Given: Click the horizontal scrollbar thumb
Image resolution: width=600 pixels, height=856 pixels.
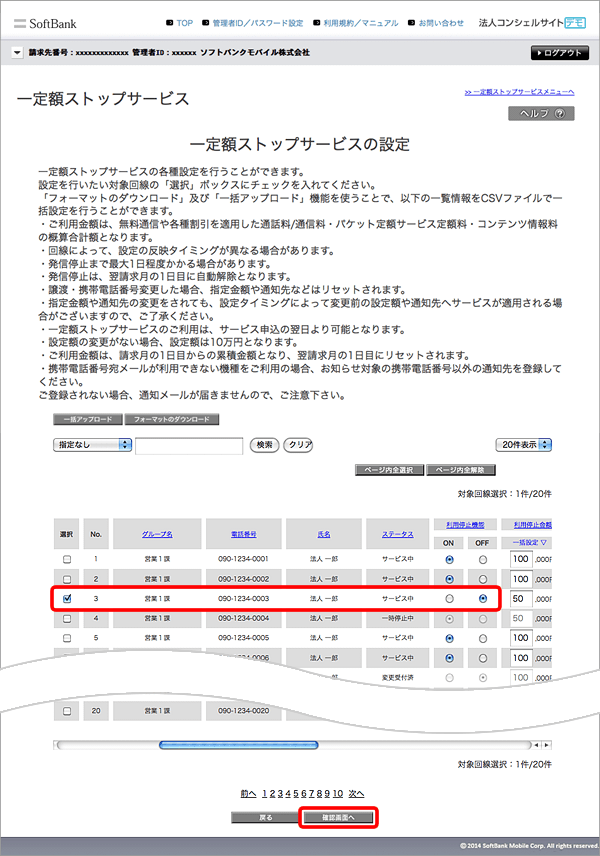Looking at the screenshot, I should click(x=239, y=745).
